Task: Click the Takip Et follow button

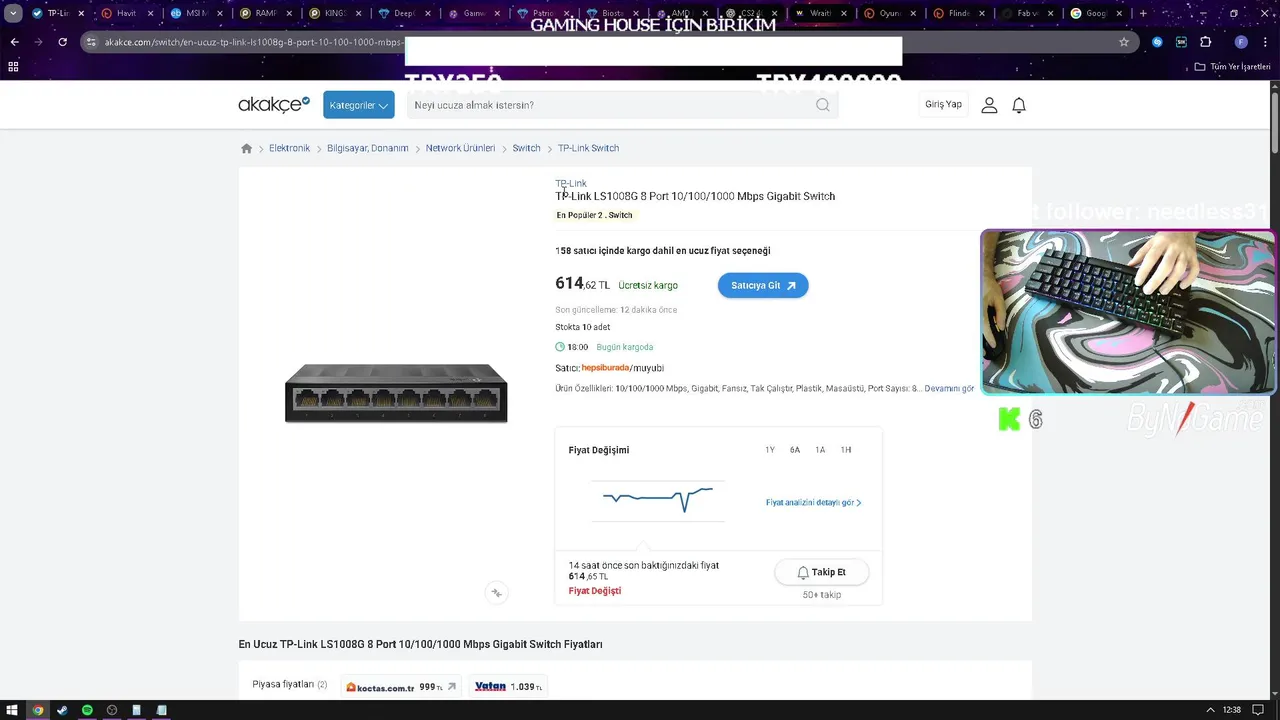Action: coord(821,572)
